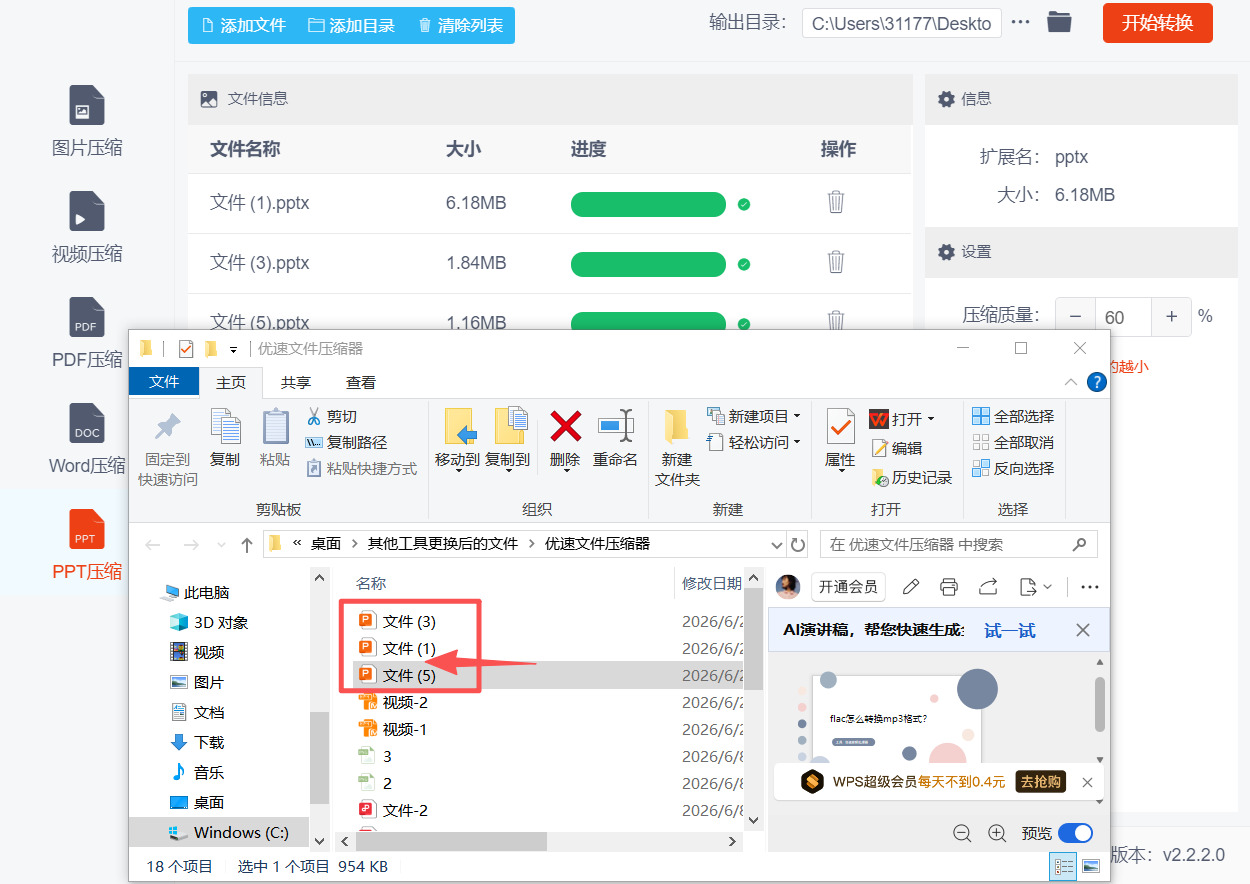Image resolution: width=1250 pixels, height=884 pixels.
Task: Increase compression quality with plus button
Action: pos(1172,316)
